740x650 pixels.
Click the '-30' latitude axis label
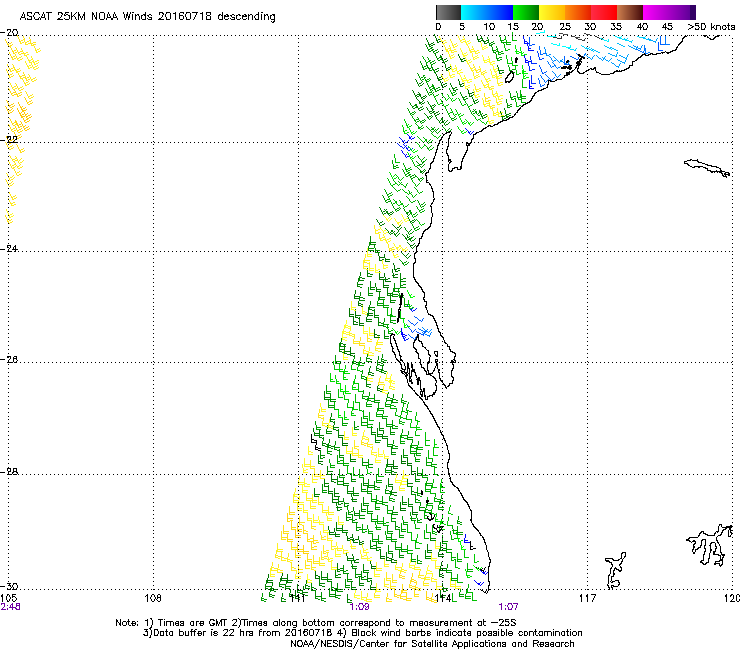9,586
